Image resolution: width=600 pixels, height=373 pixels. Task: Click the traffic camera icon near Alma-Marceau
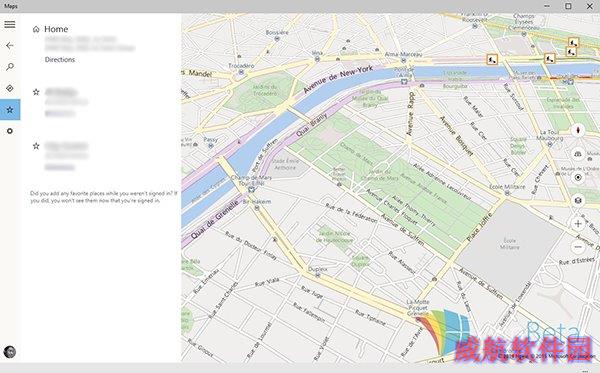492,59
